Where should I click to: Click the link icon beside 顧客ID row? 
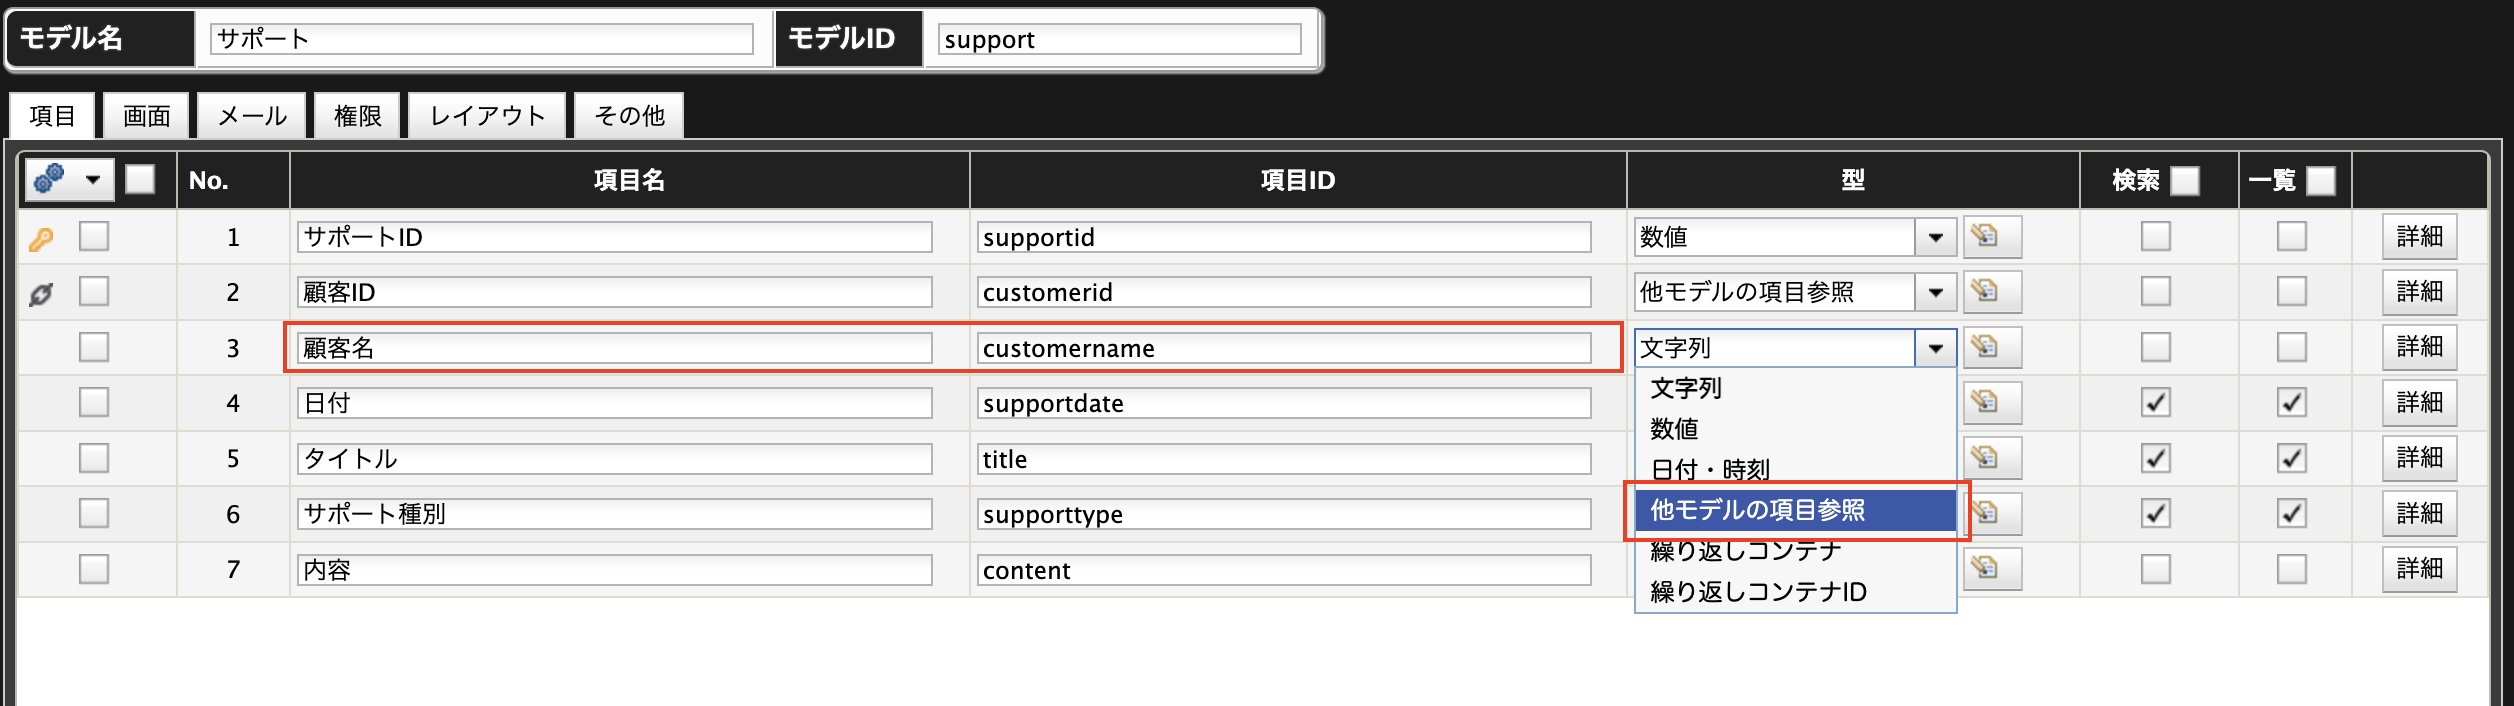pos(41,294)
